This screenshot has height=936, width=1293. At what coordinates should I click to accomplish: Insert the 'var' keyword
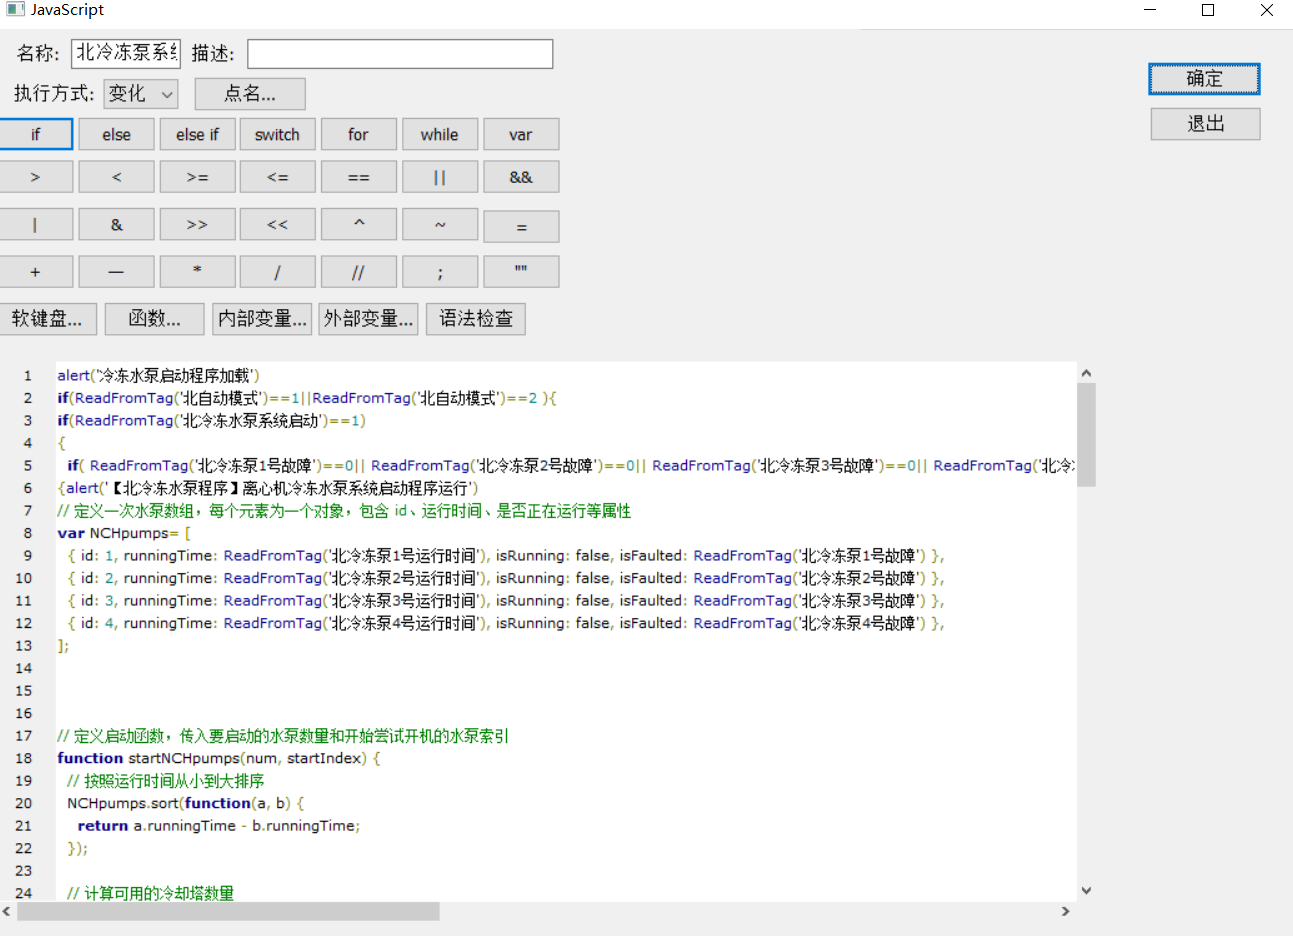520,134
